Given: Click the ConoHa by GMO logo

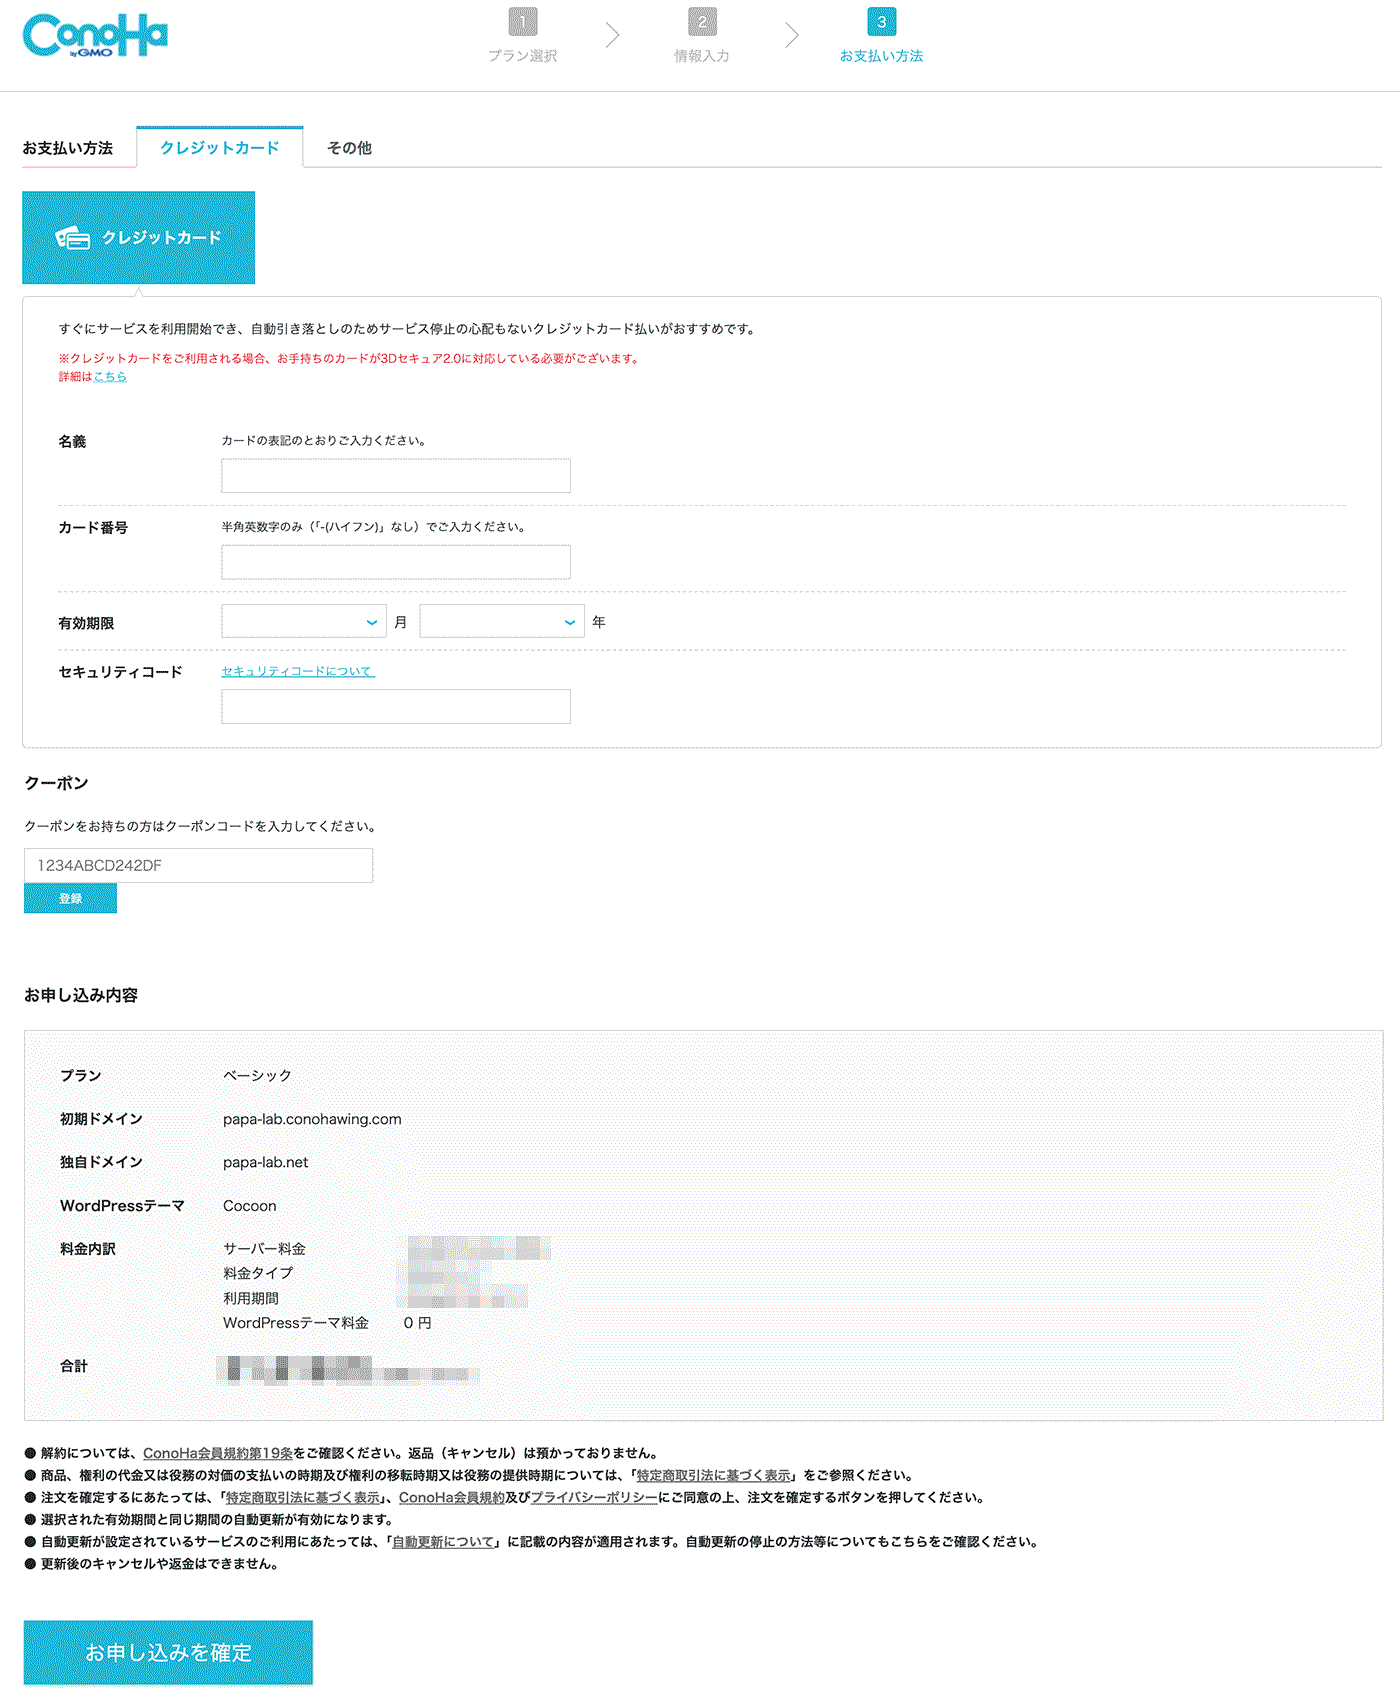Looking at the screenshot, I should (95, 36).
